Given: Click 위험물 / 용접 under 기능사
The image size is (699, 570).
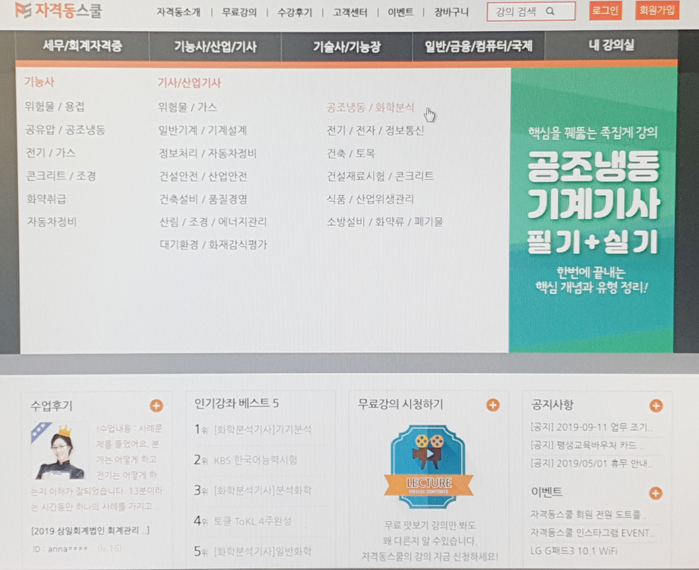Looking at the screenshot, I should [55, 107].
